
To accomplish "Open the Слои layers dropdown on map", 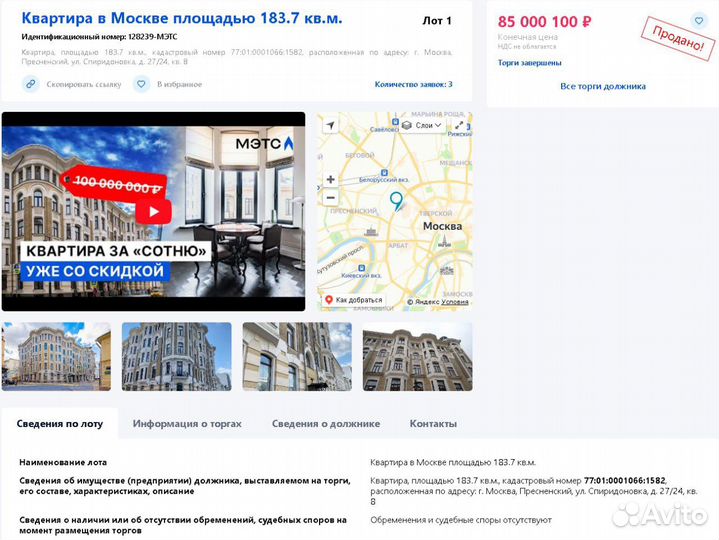I will coord(422,125).
